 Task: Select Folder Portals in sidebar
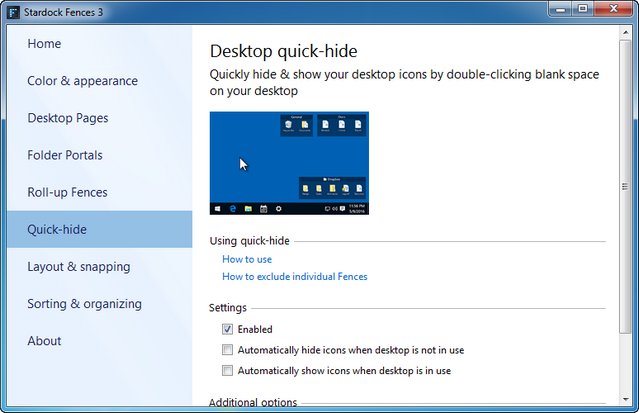(65, 155)
